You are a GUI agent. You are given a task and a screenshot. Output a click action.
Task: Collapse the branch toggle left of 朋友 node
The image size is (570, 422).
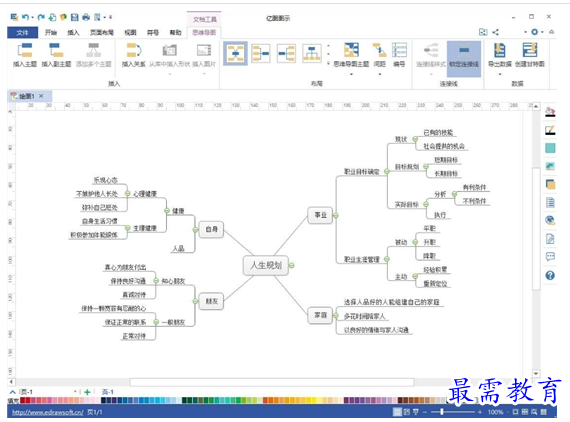[195, 301]
